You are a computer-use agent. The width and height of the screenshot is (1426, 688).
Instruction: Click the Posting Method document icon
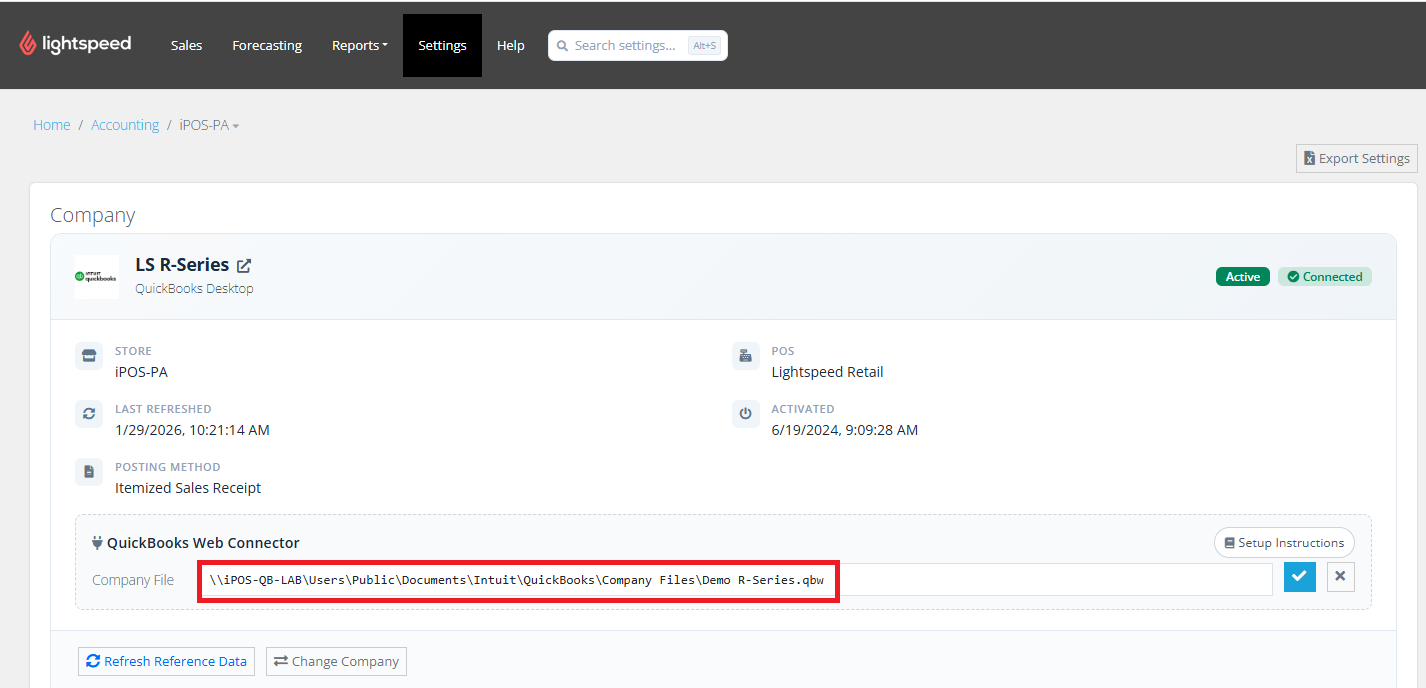pos(89,472)
